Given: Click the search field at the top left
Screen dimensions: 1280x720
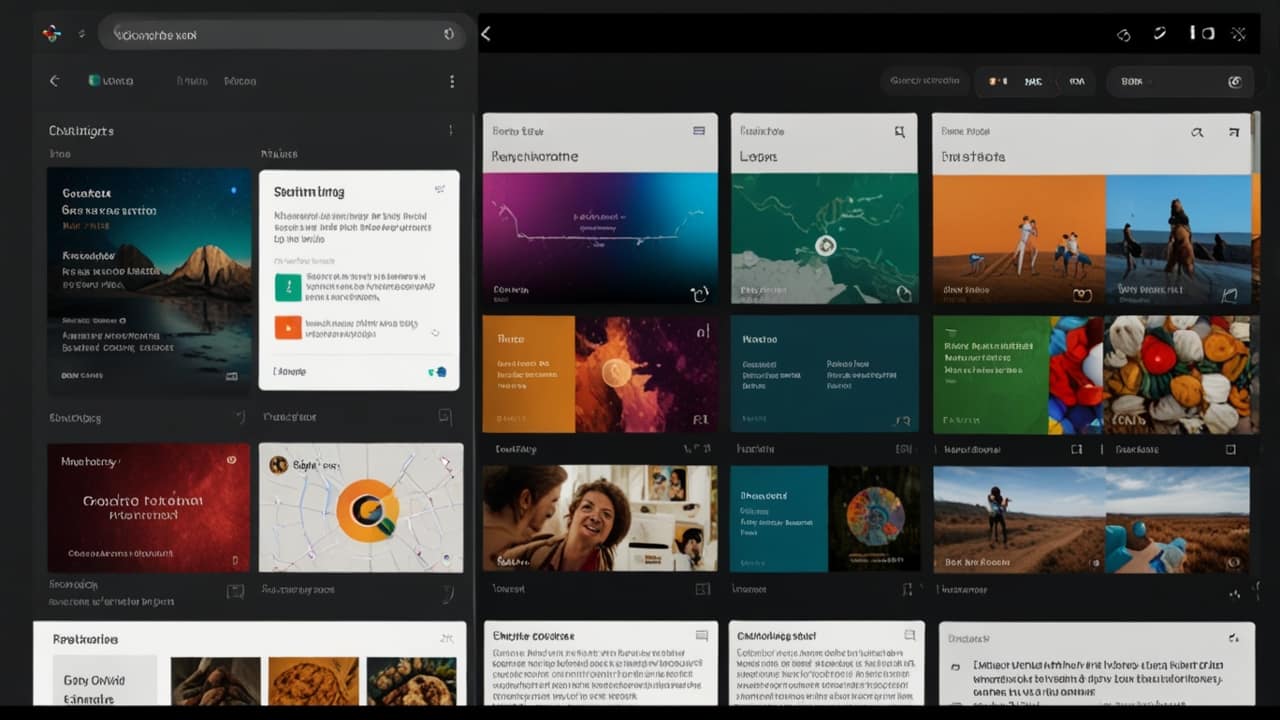Looking at the screenshot, I should point(270,35).
